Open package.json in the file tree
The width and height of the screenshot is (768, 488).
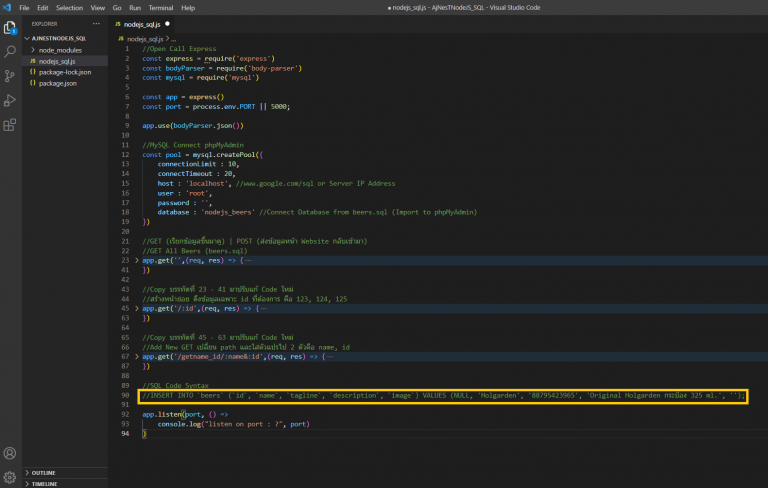pos(57,83)
